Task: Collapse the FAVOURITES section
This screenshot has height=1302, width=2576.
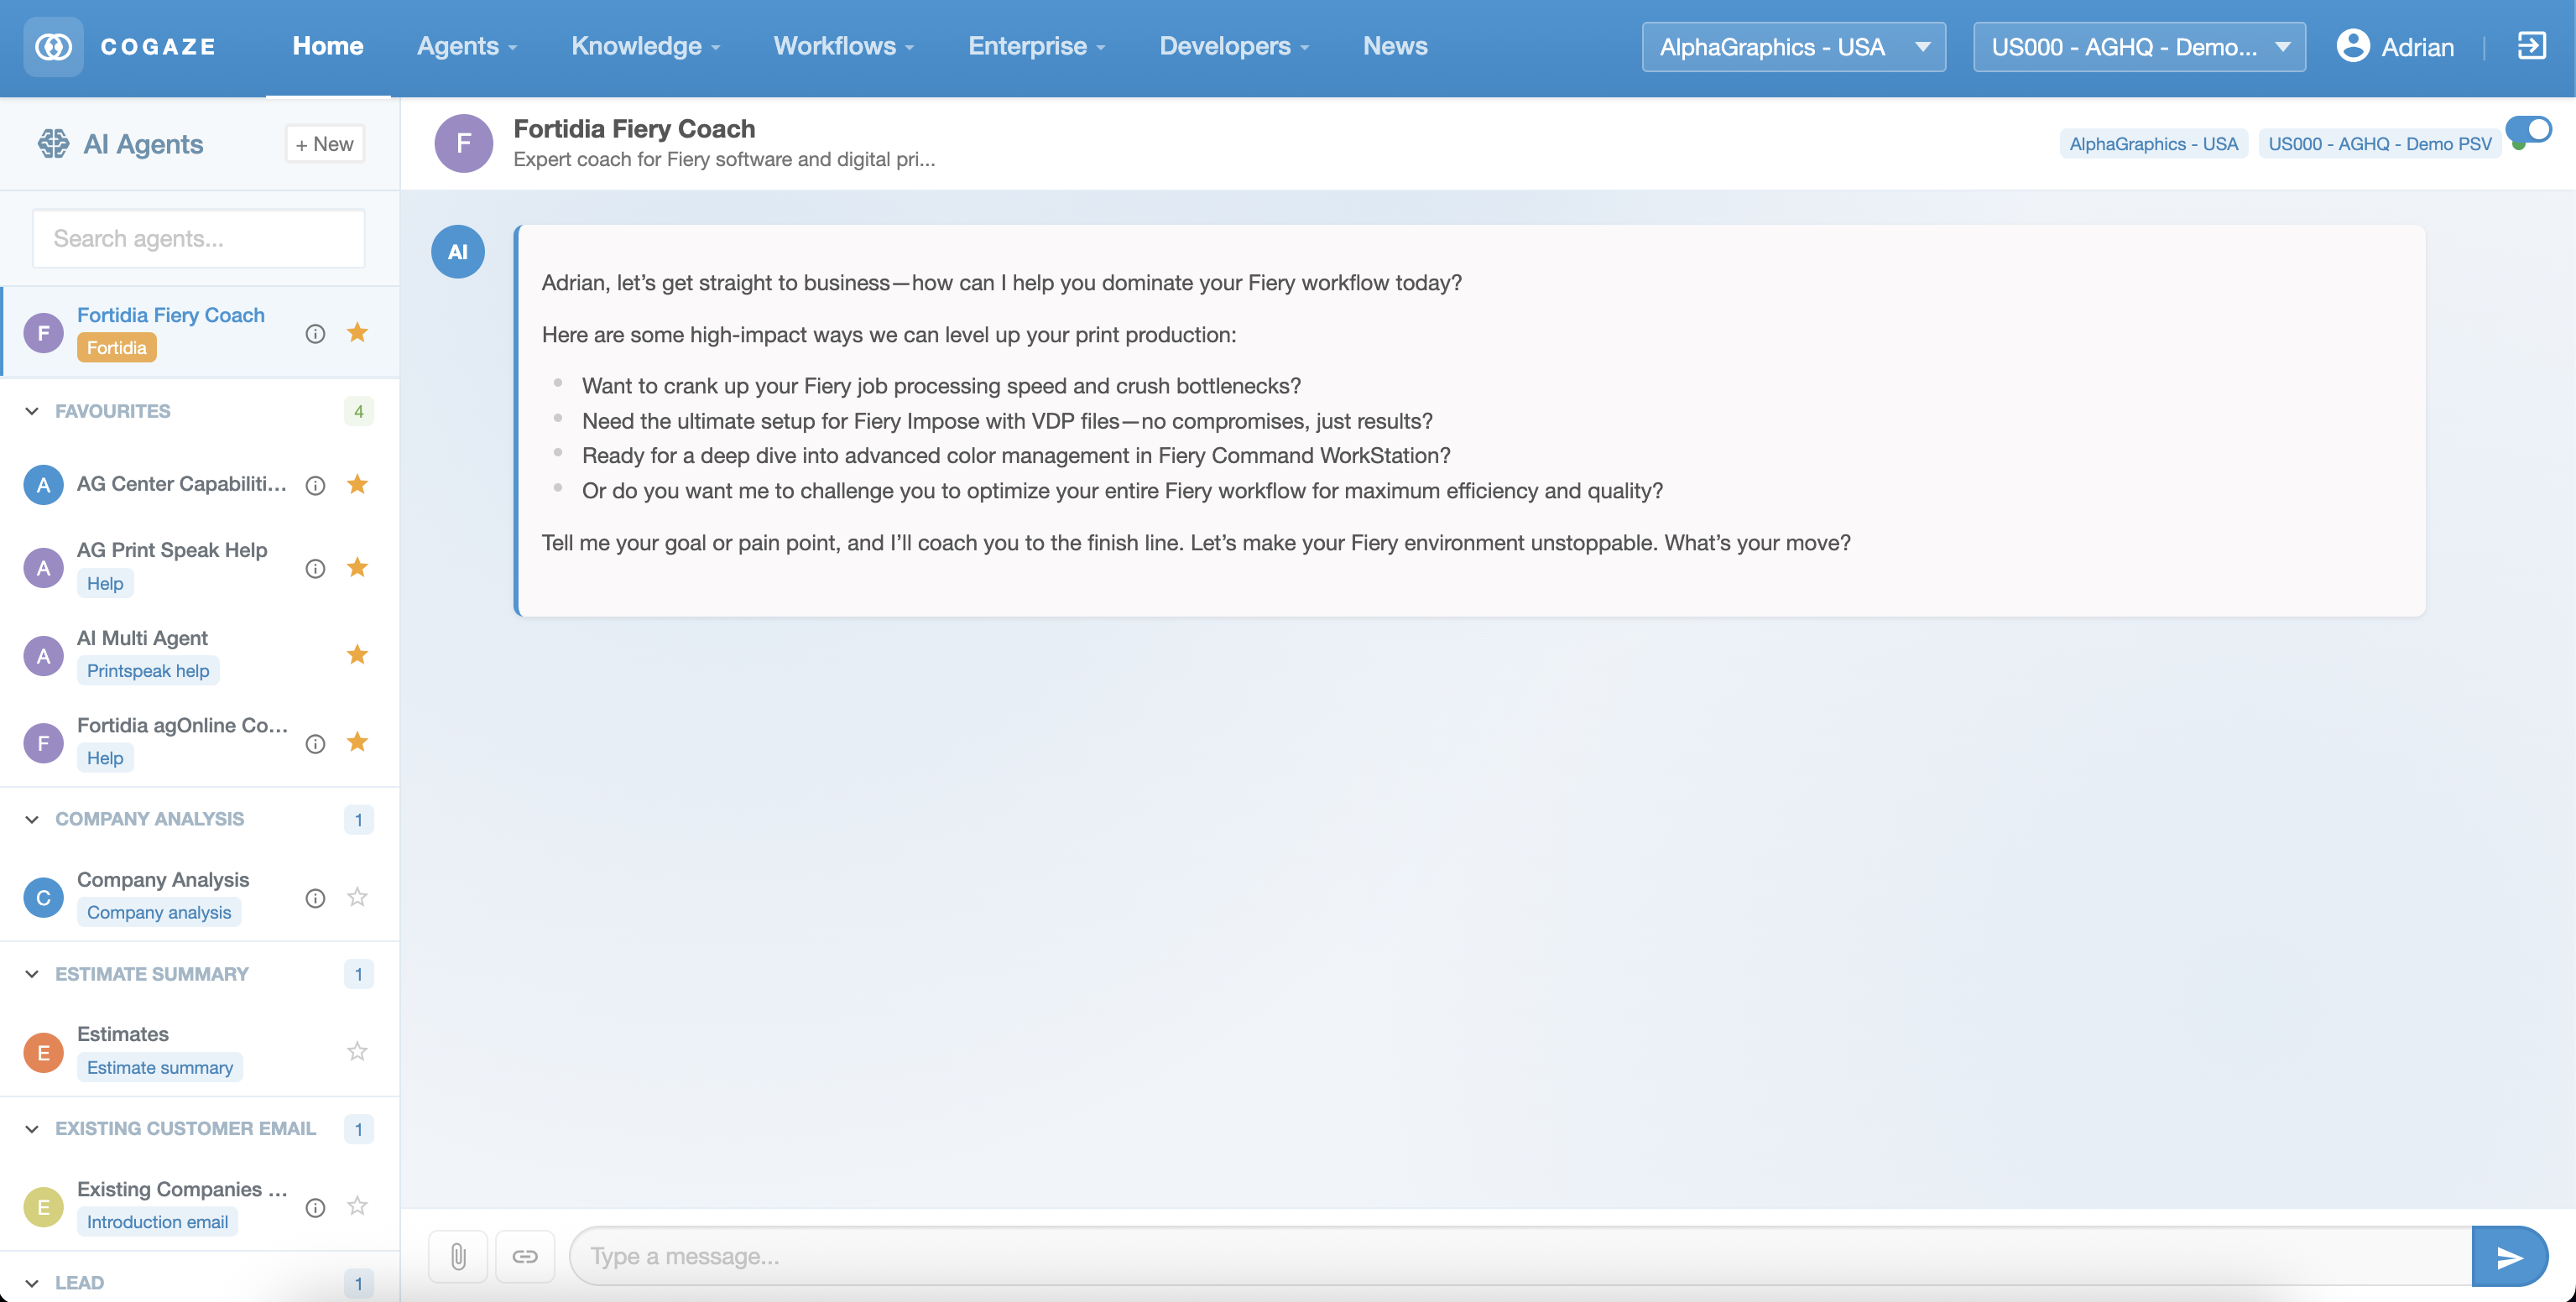Action: [x=31, y=410]
